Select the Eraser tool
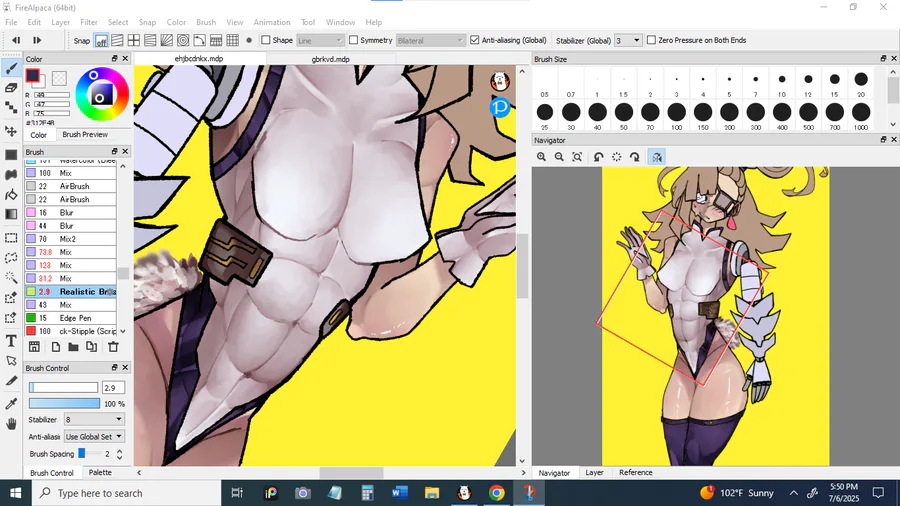Screen dimensions: 900x506 (11, 88)
